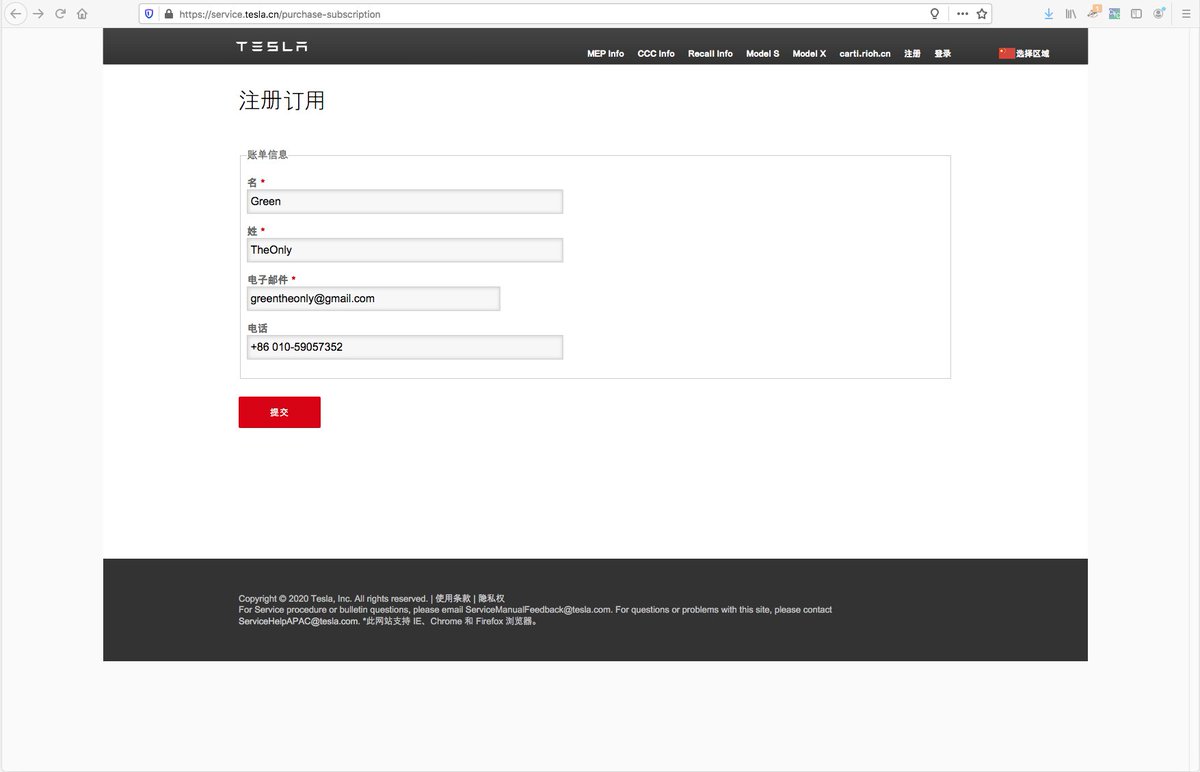The image size is (1200, 772).
Task: Click the Tesla logo in the header
Action: [272, 47]
